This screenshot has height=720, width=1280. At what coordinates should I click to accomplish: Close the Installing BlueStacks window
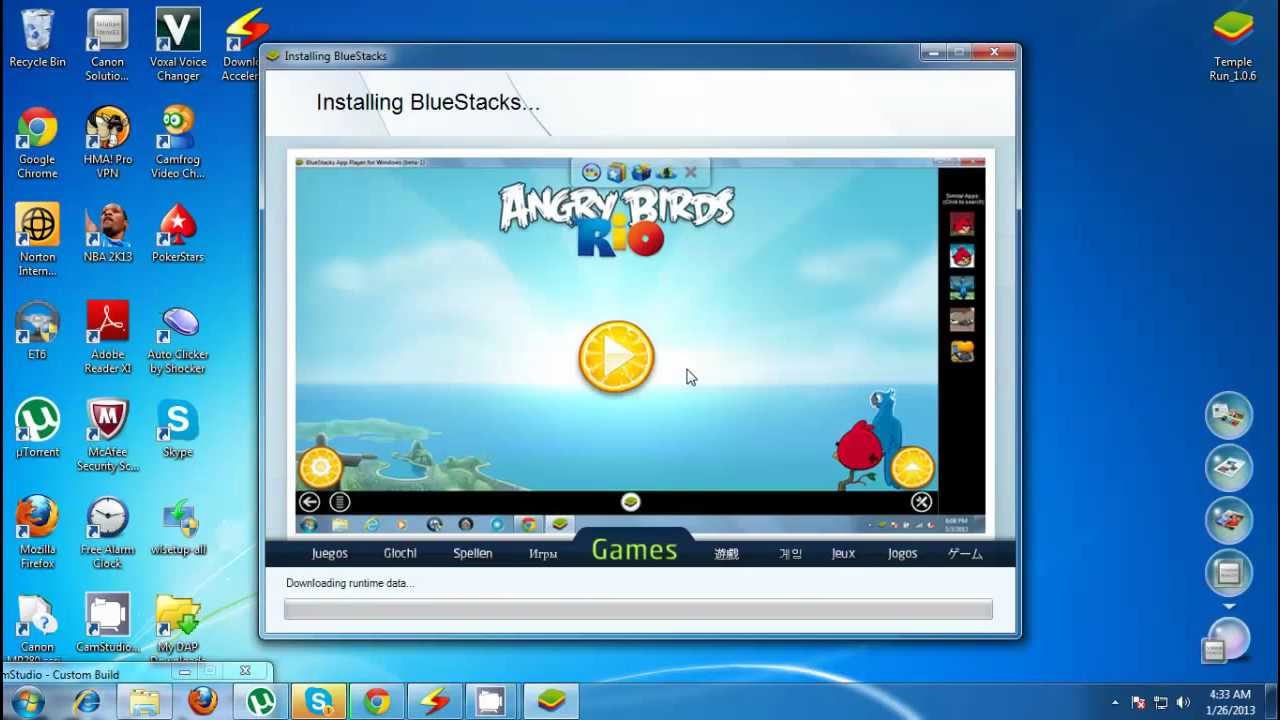pyautogui.click(x=994, y=52)
